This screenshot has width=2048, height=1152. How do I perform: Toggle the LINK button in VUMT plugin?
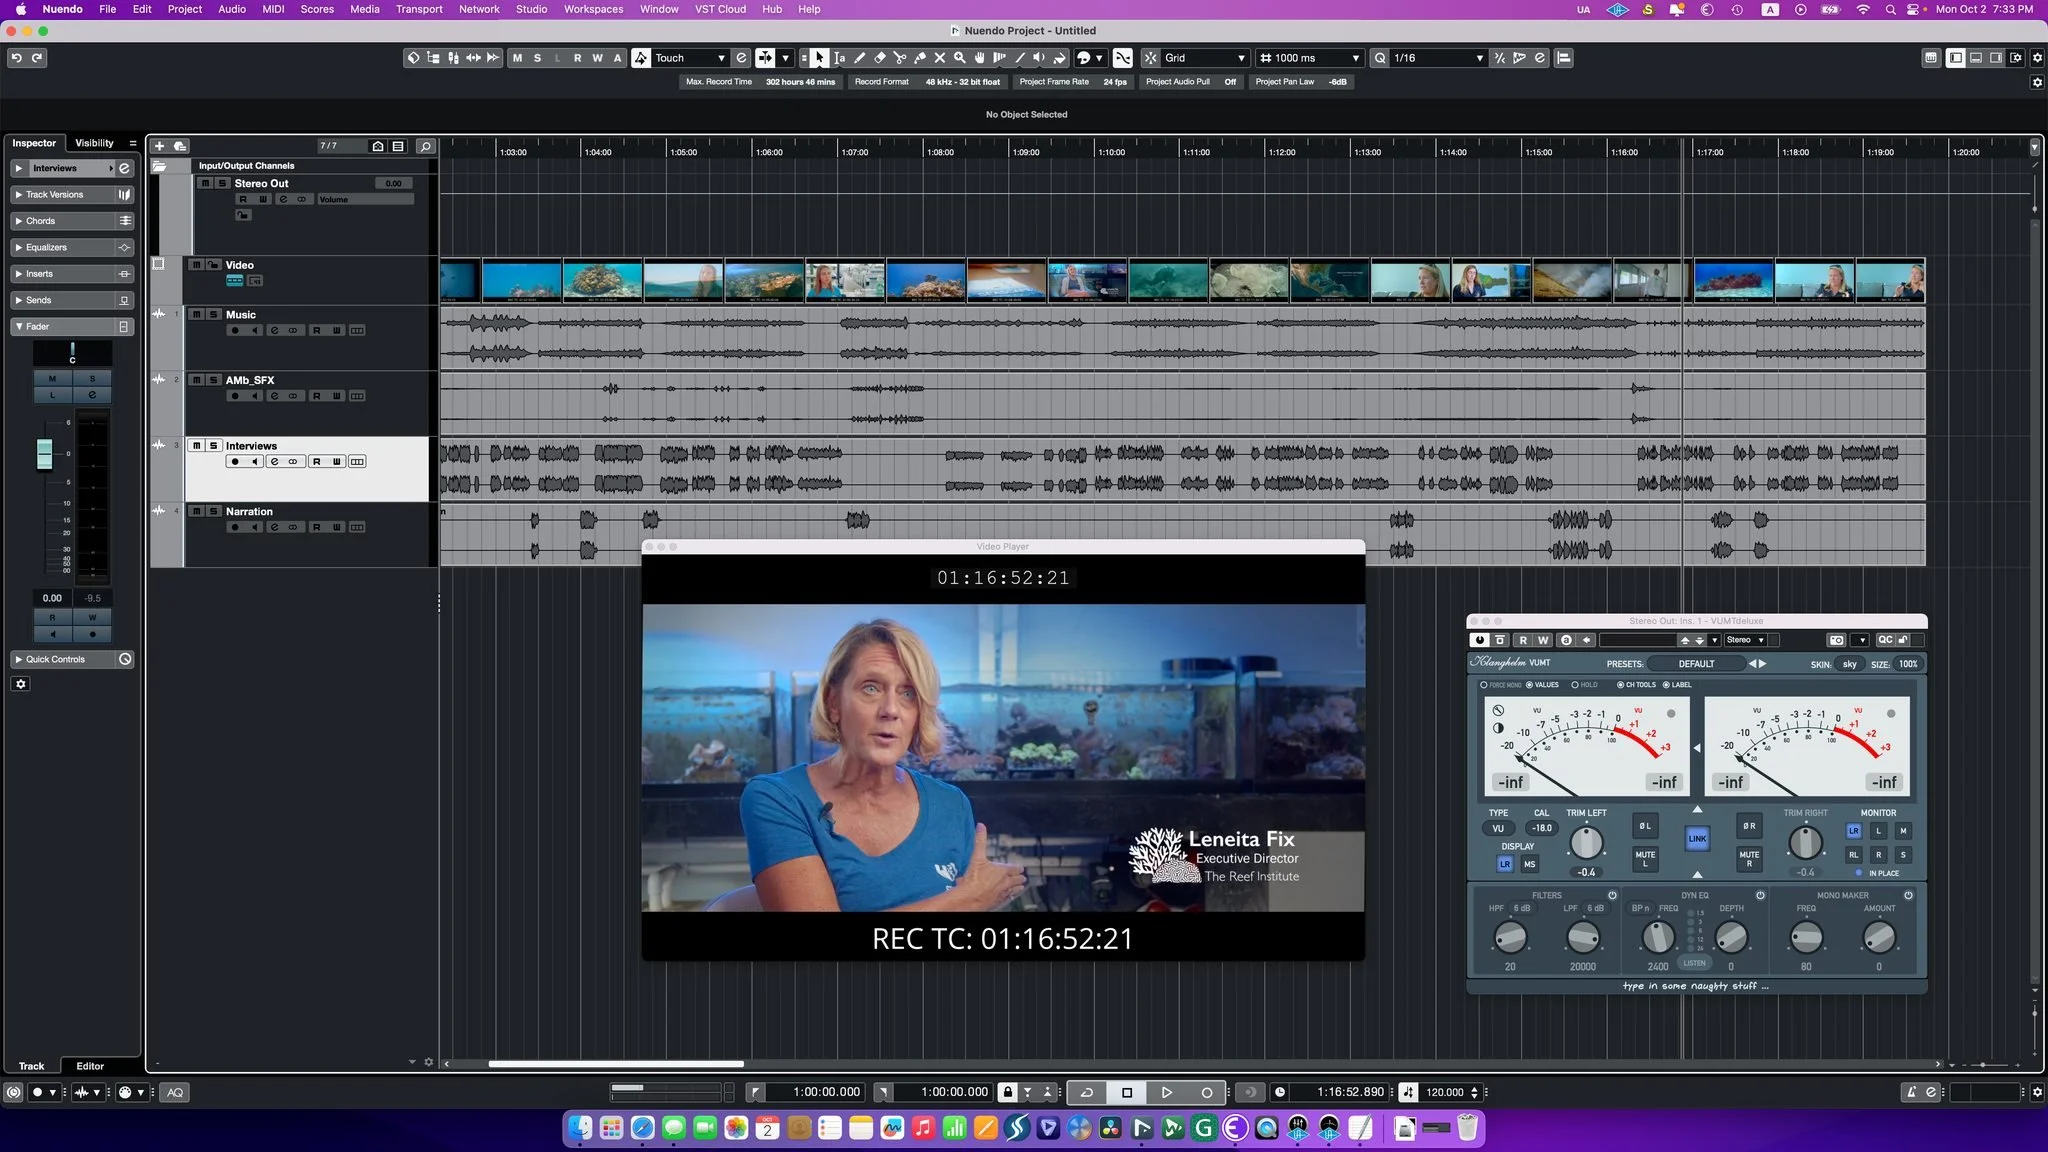click(1697, 838)
